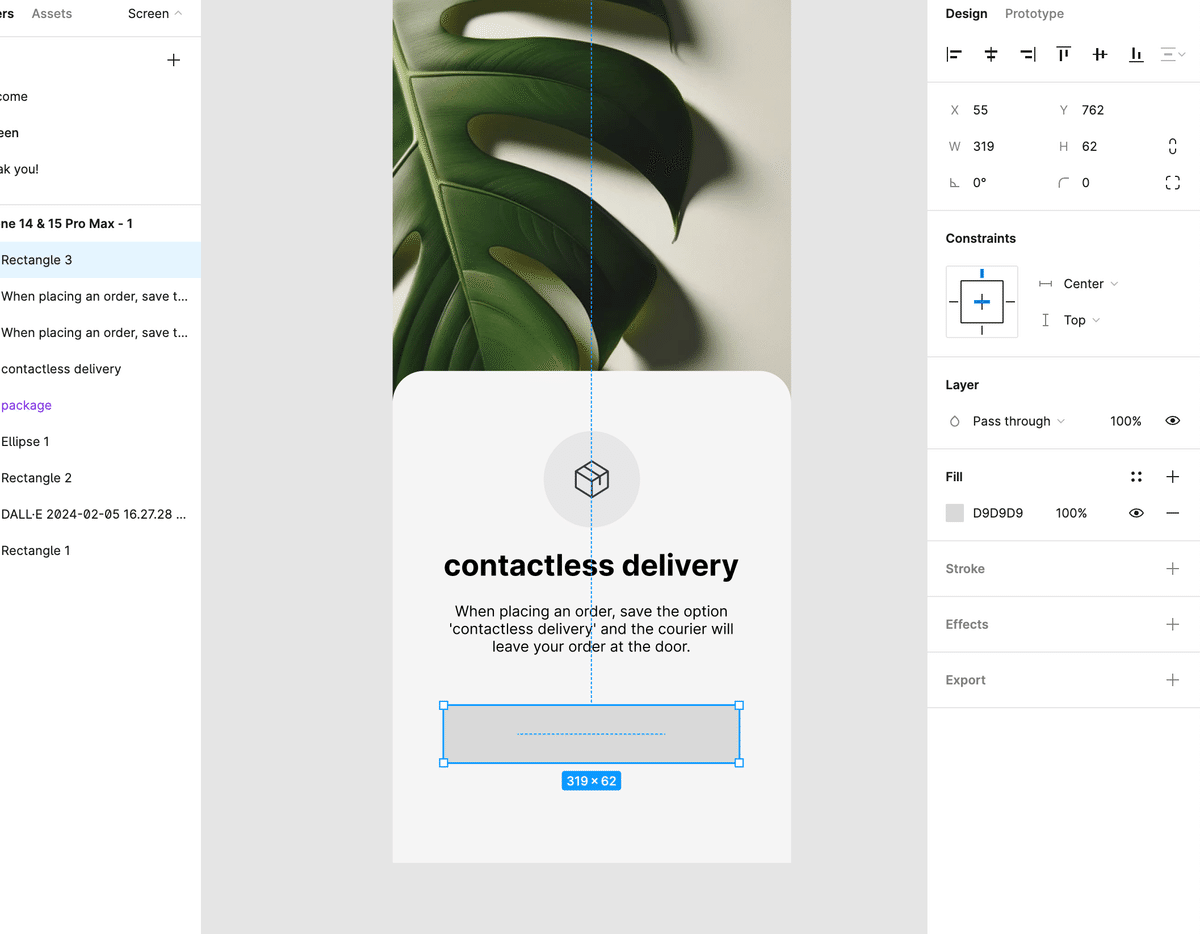
Task: Open vertical constraint Top dropdown
Action: tap(1081, 320)
